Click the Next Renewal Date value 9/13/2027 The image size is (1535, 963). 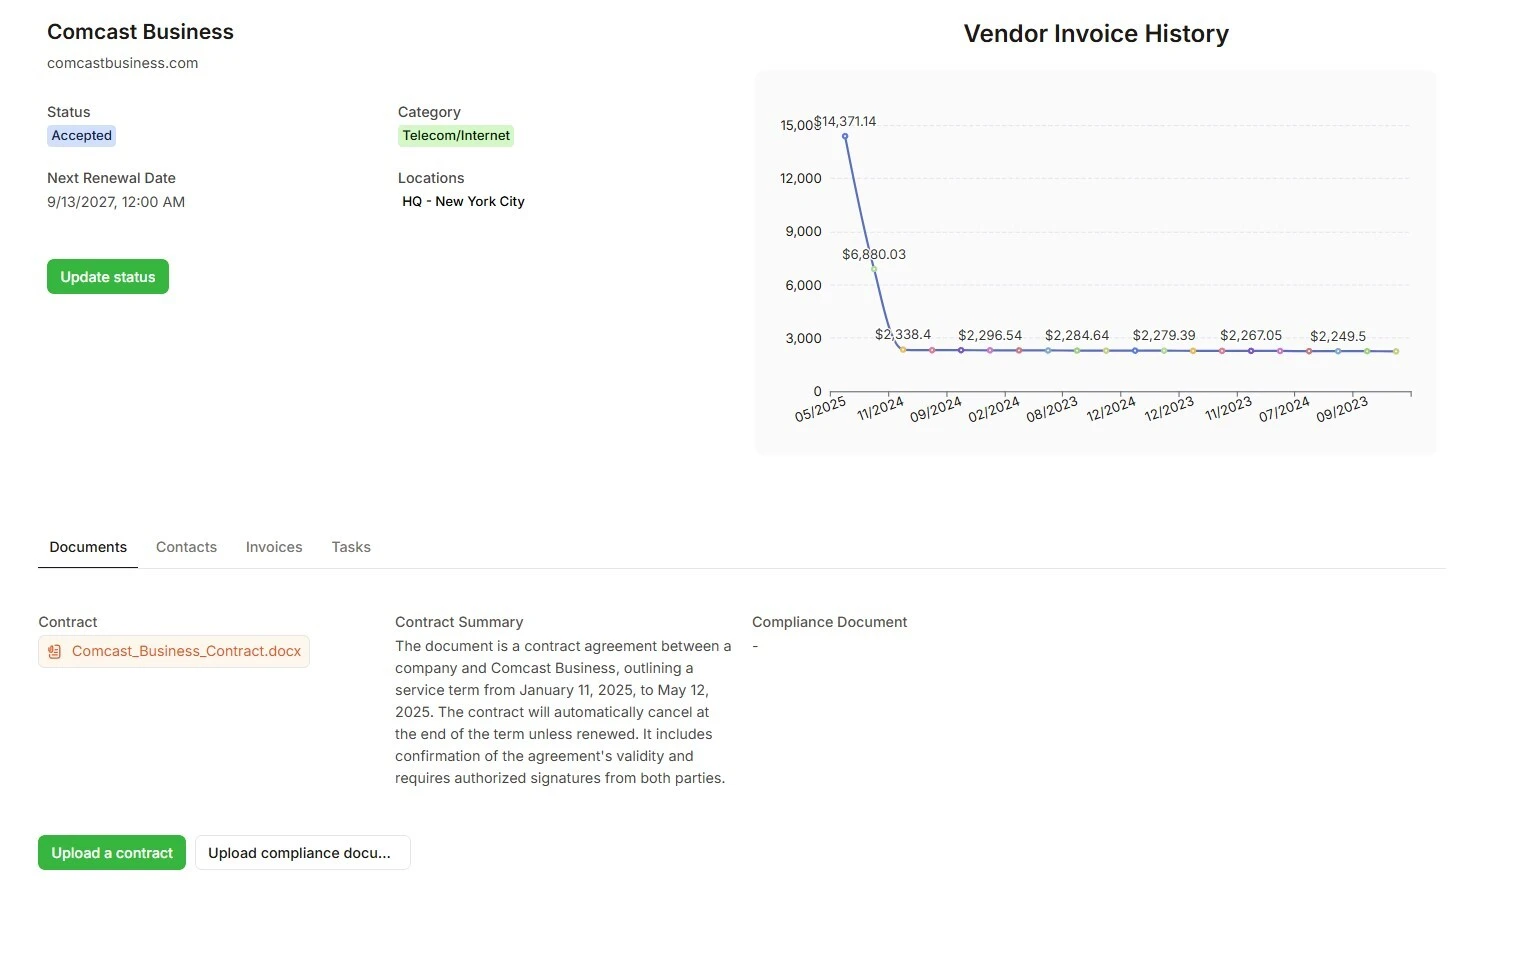(116, 202)
